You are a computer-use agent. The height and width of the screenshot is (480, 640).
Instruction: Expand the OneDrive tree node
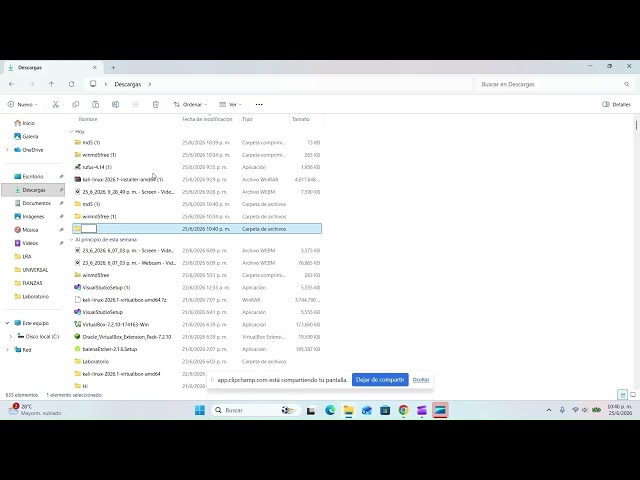pos(7,150)
